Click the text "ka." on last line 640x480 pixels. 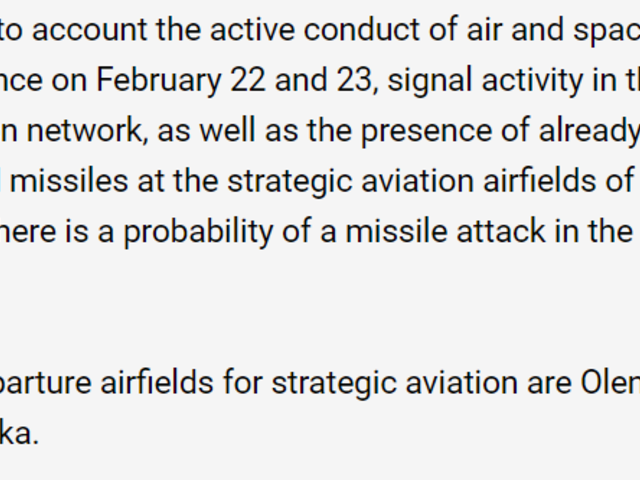click(x=19, y=433)
